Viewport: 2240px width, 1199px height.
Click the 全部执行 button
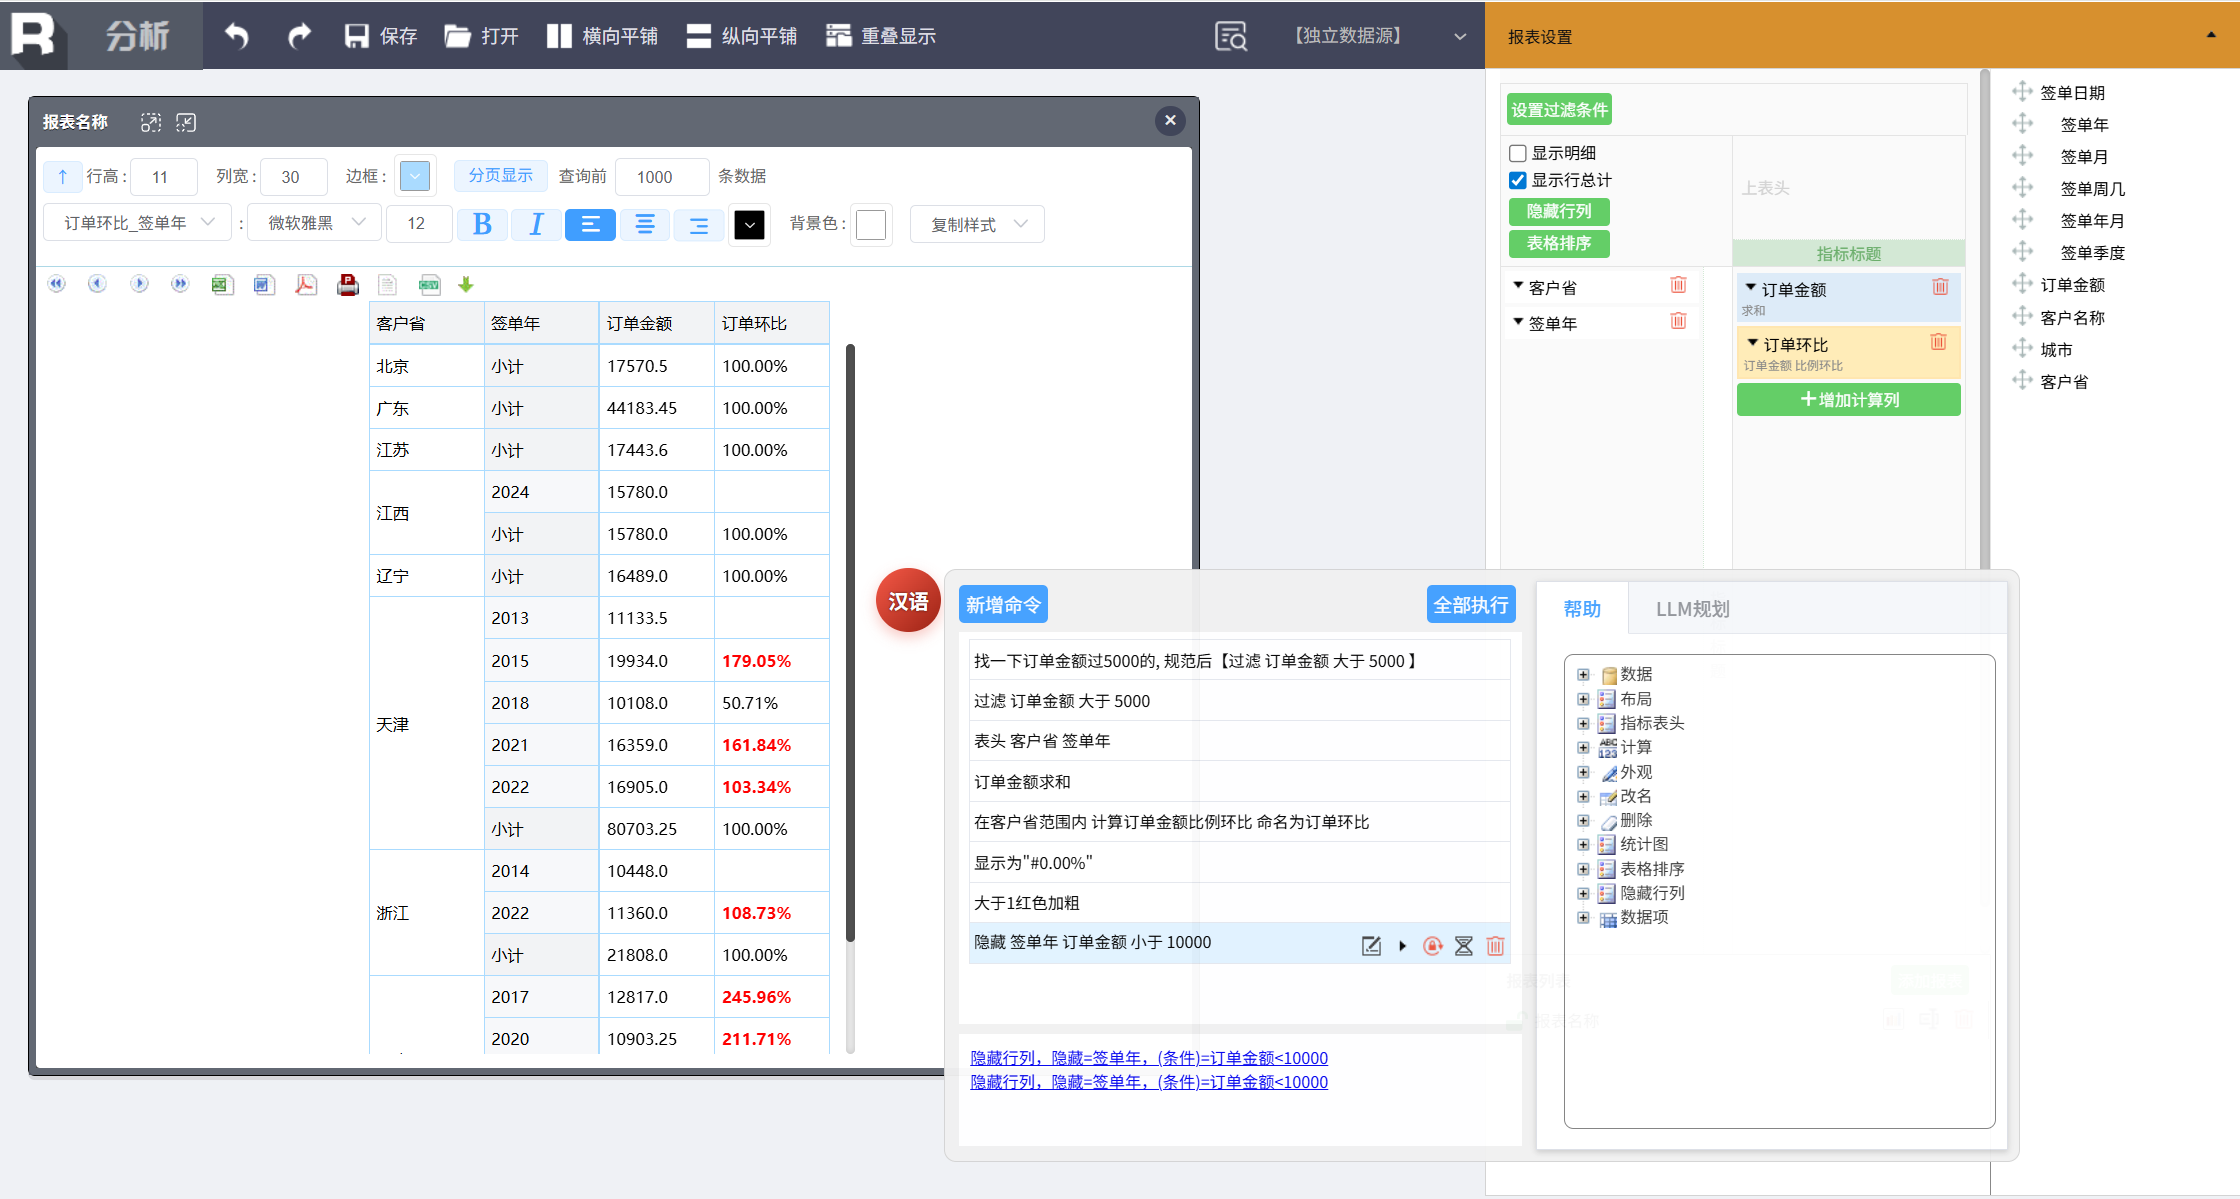pos(1470,605)
